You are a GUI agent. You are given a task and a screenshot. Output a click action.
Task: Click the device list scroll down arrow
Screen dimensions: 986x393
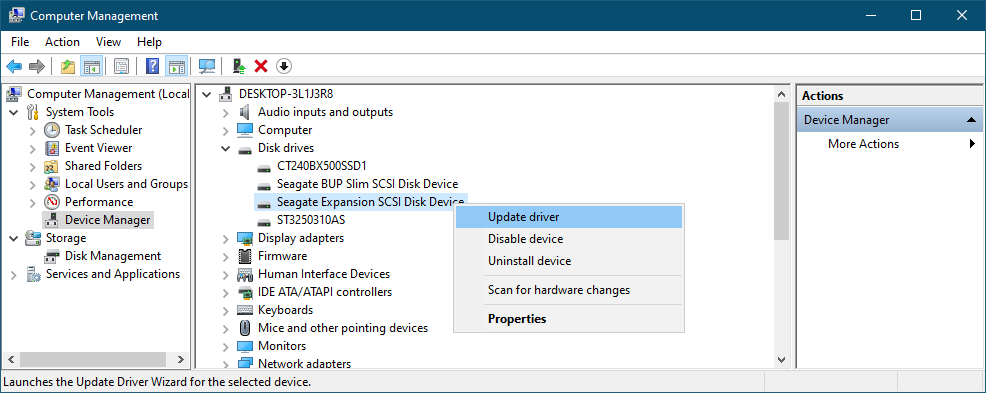pyautogui.click(x=782, y=360)
